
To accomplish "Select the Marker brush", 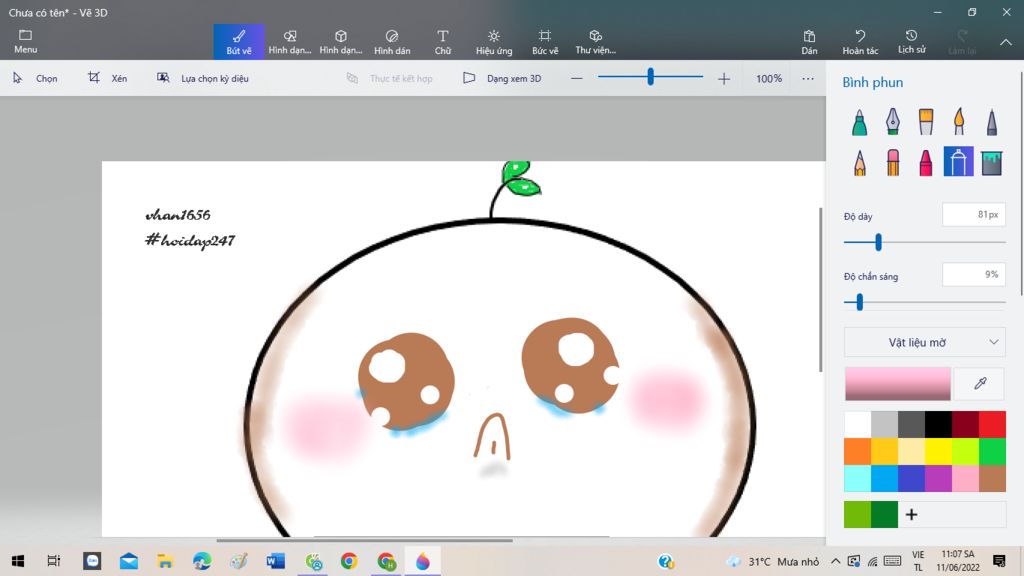I will [x=859, y=122].
